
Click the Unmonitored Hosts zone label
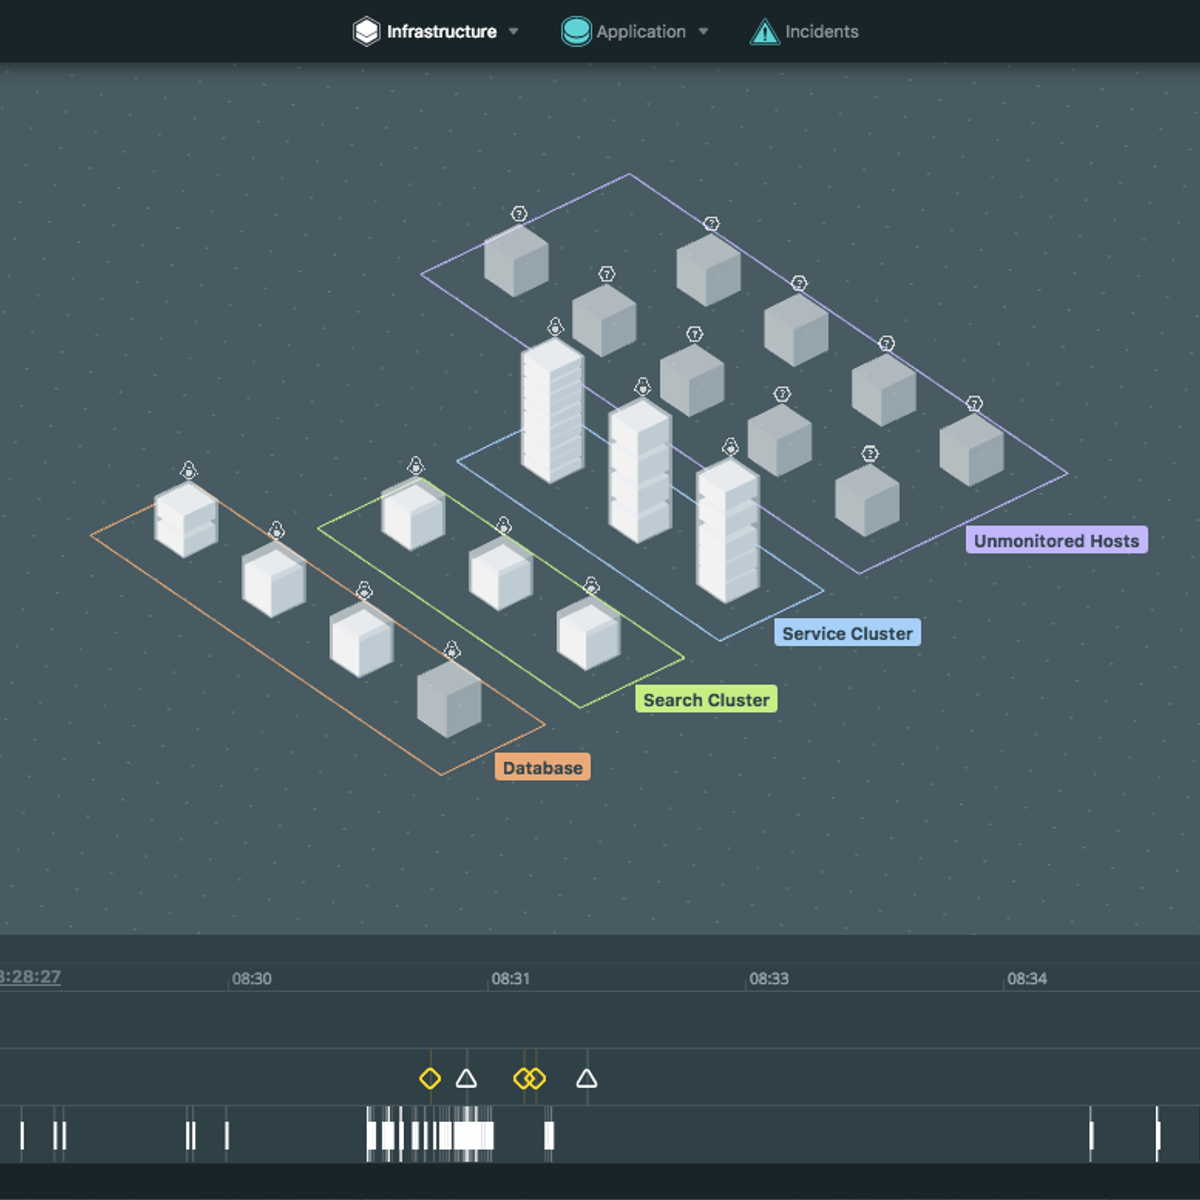click(1056, 541)
